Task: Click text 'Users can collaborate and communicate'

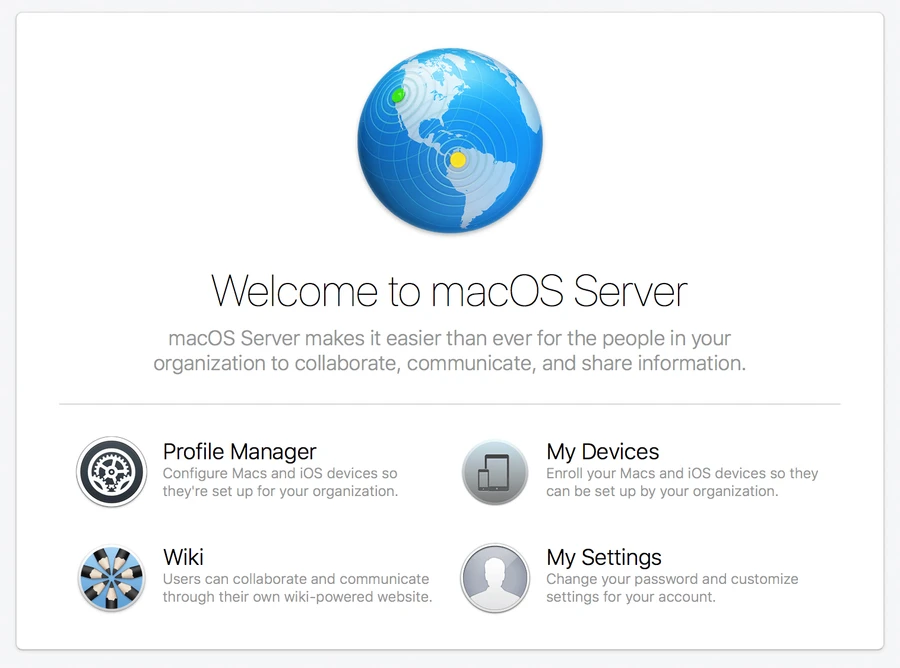Action: 296,579
